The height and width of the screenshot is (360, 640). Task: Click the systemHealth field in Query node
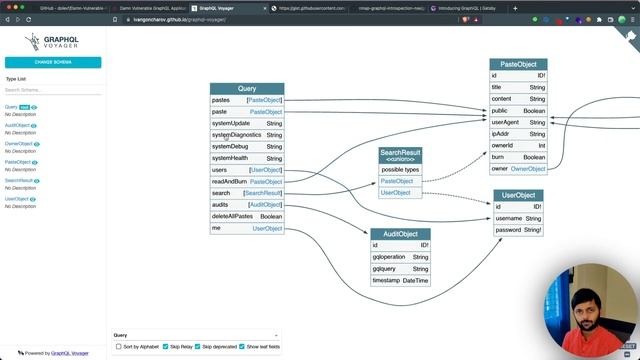pos(247,158)
